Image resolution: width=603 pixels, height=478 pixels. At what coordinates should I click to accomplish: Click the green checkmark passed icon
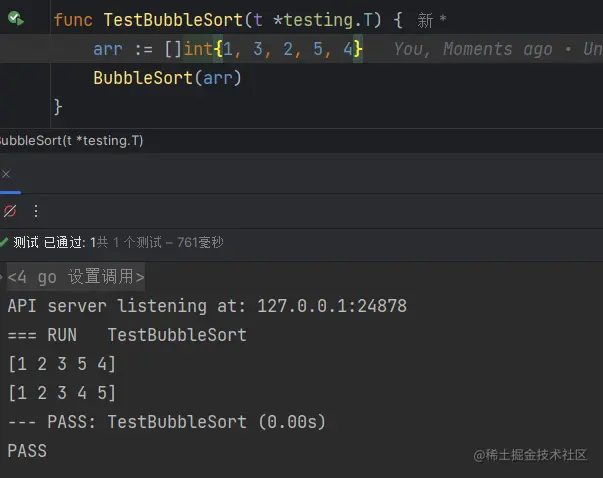[x=4, y=242]
